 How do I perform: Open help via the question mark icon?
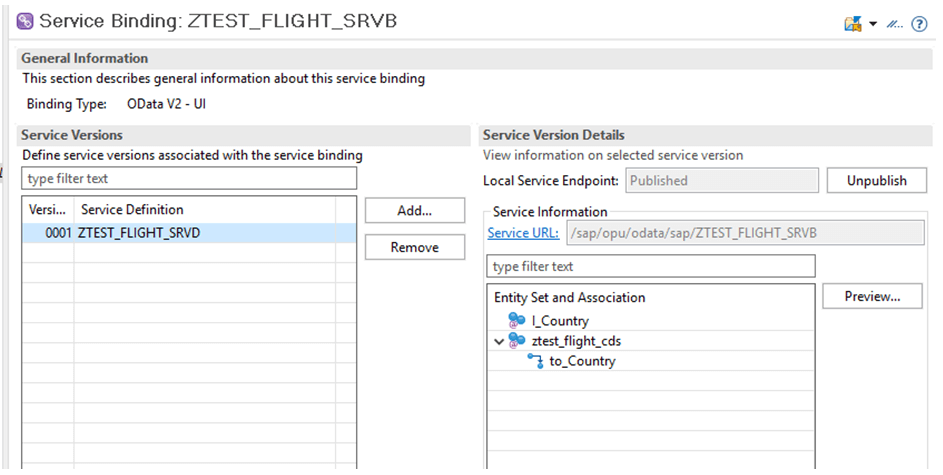pyautogui.click(x=920, y=24)
